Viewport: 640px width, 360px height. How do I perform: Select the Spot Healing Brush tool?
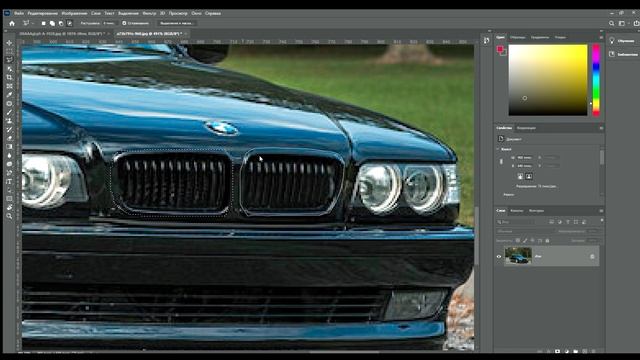[9, 103]
